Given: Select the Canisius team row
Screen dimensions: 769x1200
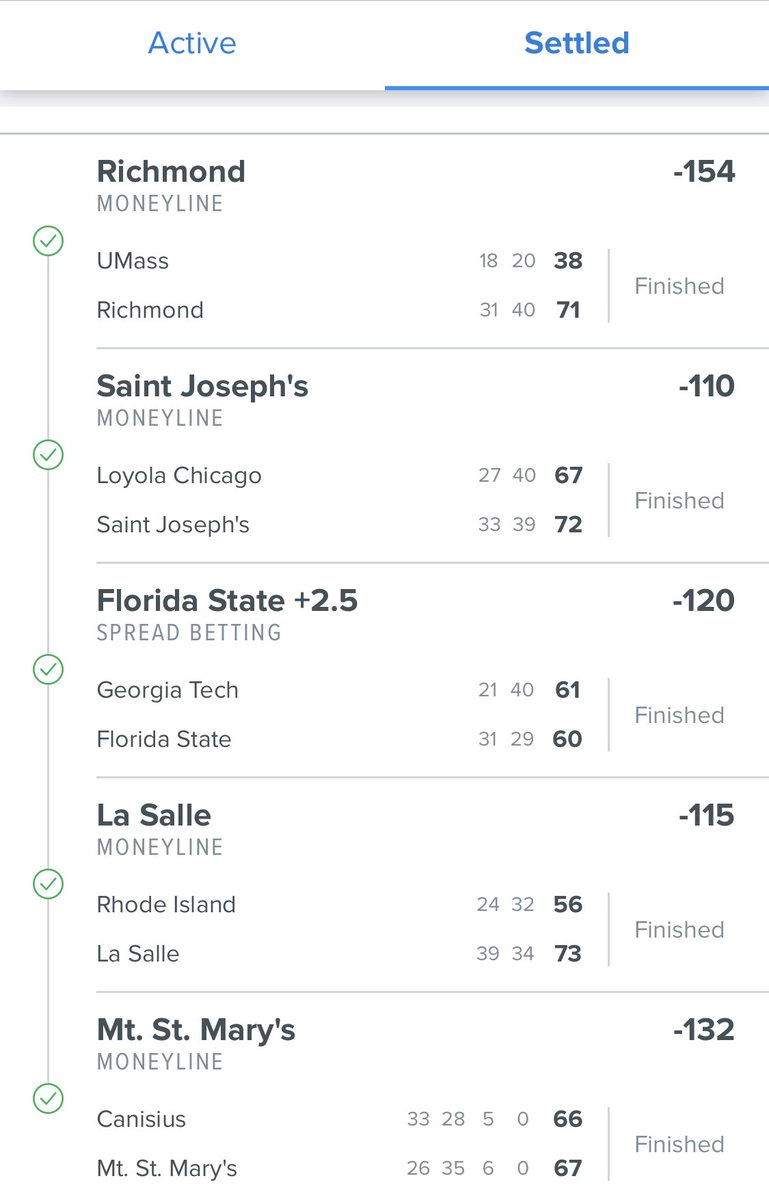Looking at the screenshot, I should click(141, 1119).
